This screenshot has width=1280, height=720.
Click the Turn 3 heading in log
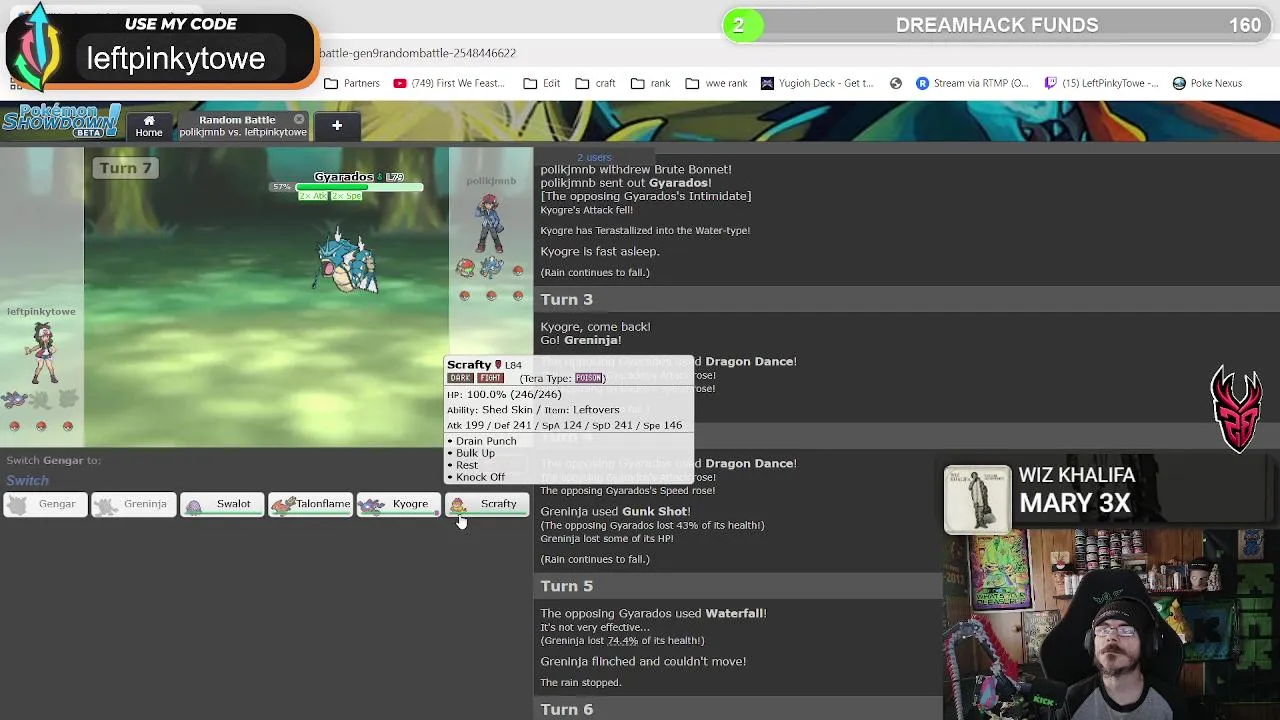pos(567,299)
